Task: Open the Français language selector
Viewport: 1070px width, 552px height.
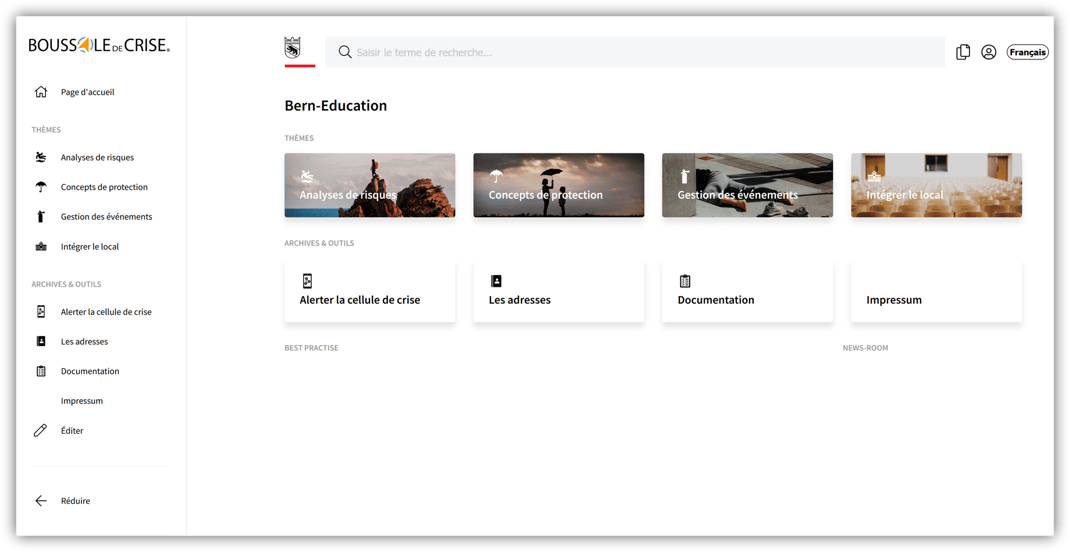Action: pyautogui.click(x=1028, y=53)
